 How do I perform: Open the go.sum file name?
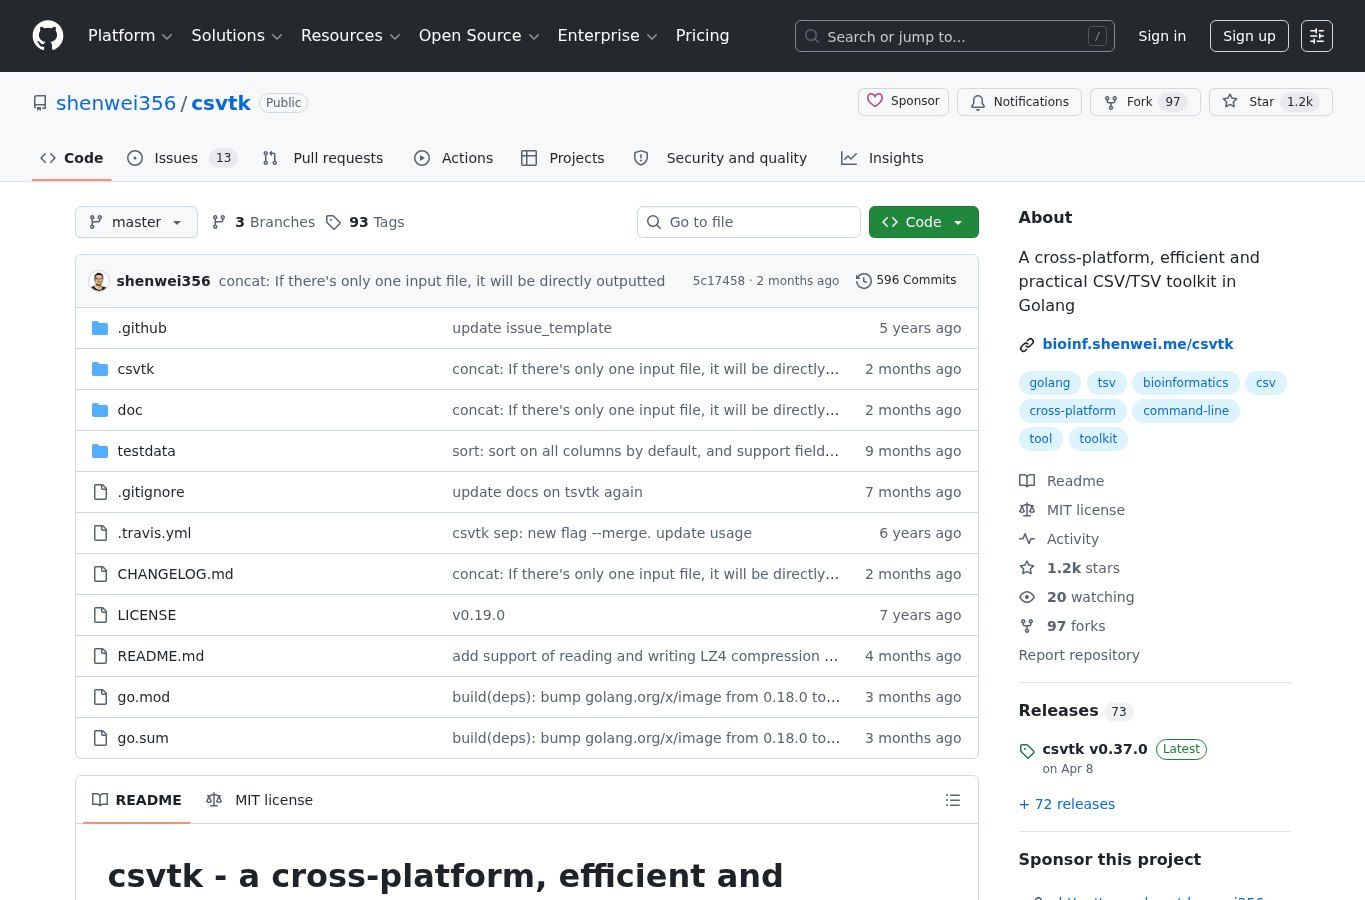point(143,738)
